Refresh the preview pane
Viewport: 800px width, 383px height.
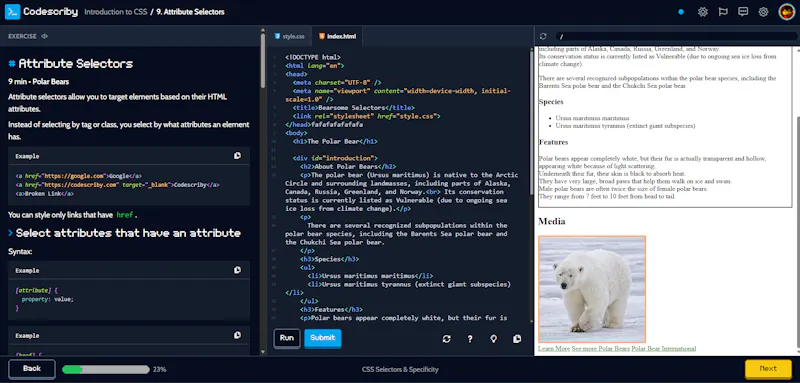pyautogui.click(x=543, y=36)
